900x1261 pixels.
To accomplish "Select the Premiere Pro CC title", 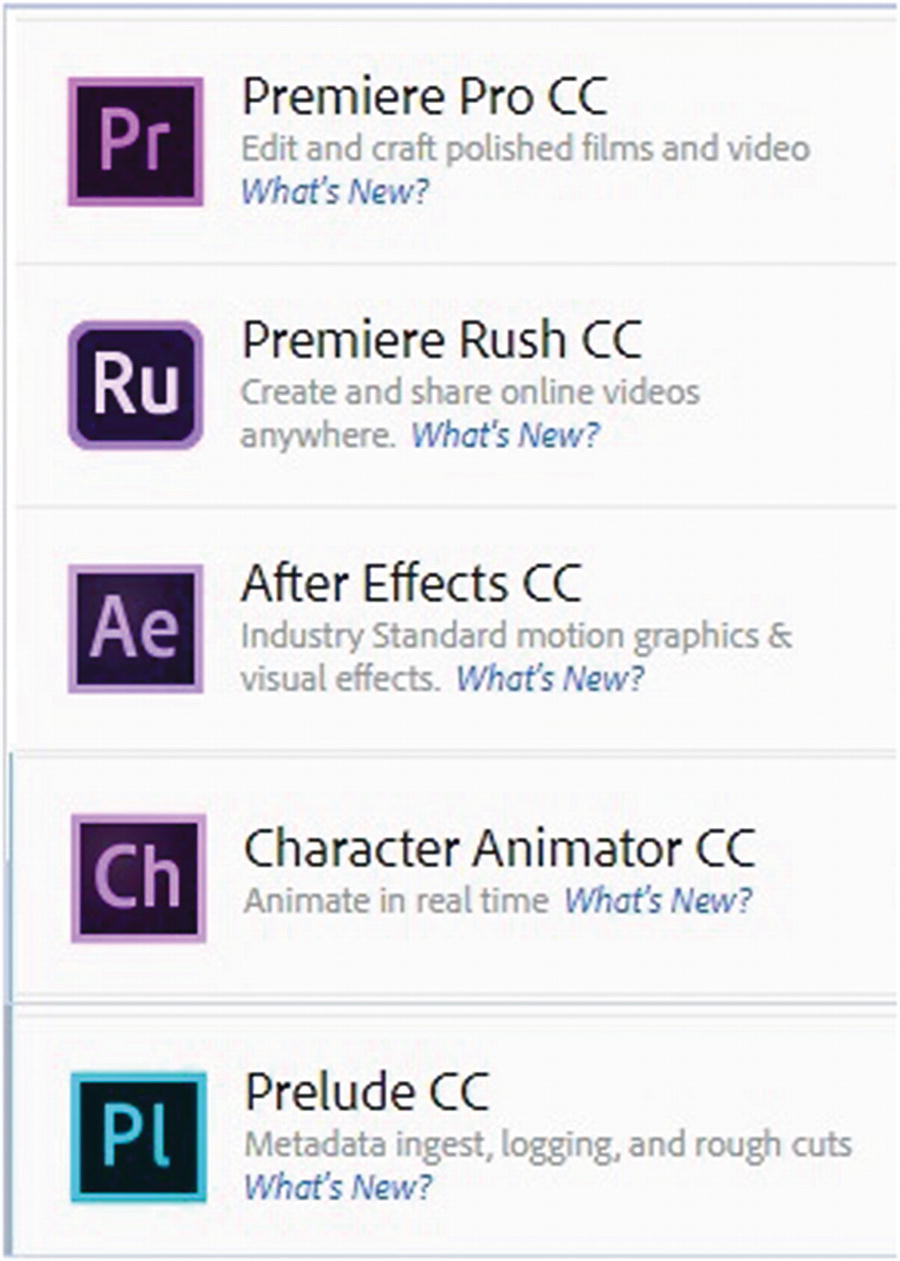I will tap(424, 98).
